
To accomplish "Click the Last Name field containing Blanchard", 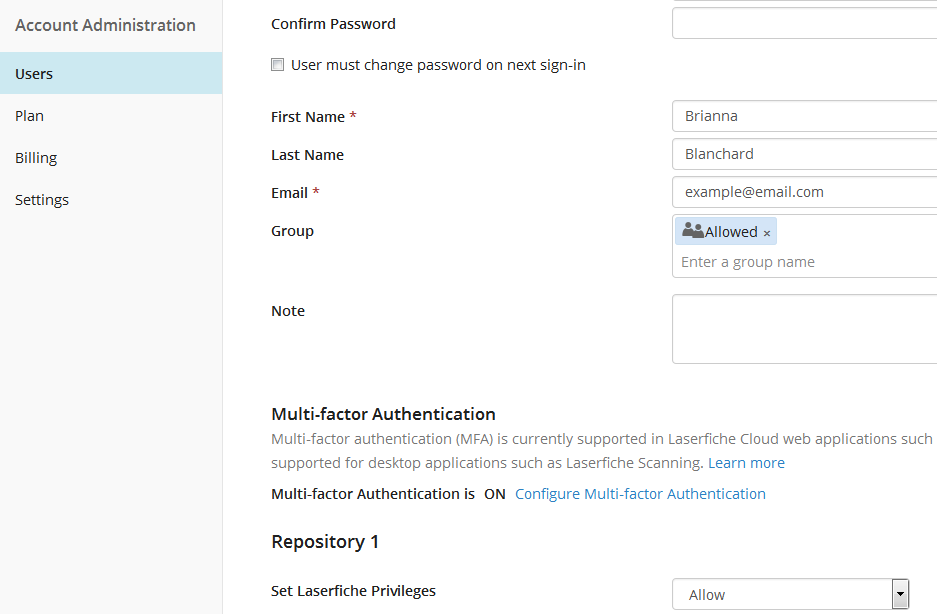I will click(804, 154).
